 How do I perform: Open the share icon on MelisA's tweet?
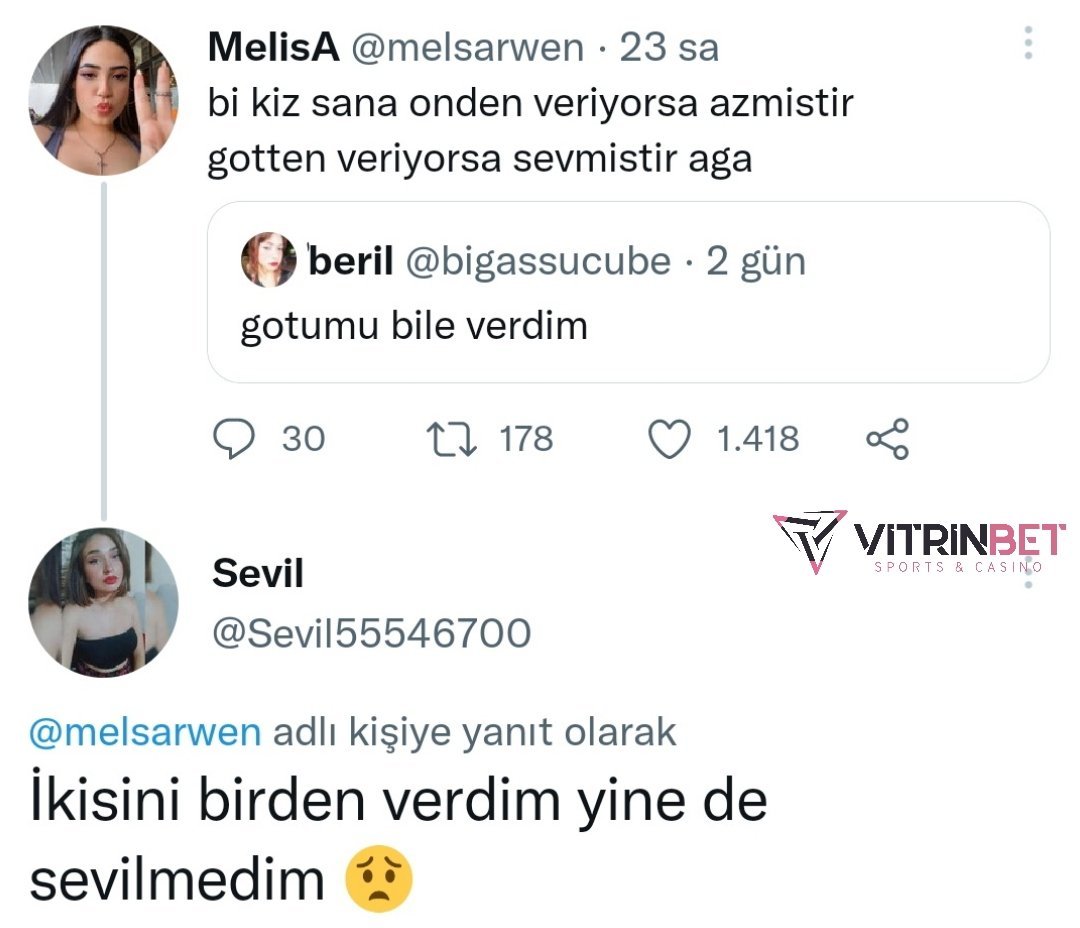887,439
